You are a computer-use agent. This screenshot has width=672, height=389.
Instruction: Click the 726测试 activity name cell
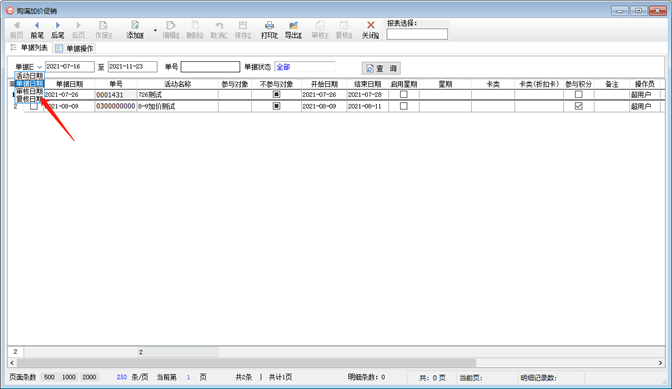pos(177,95)
